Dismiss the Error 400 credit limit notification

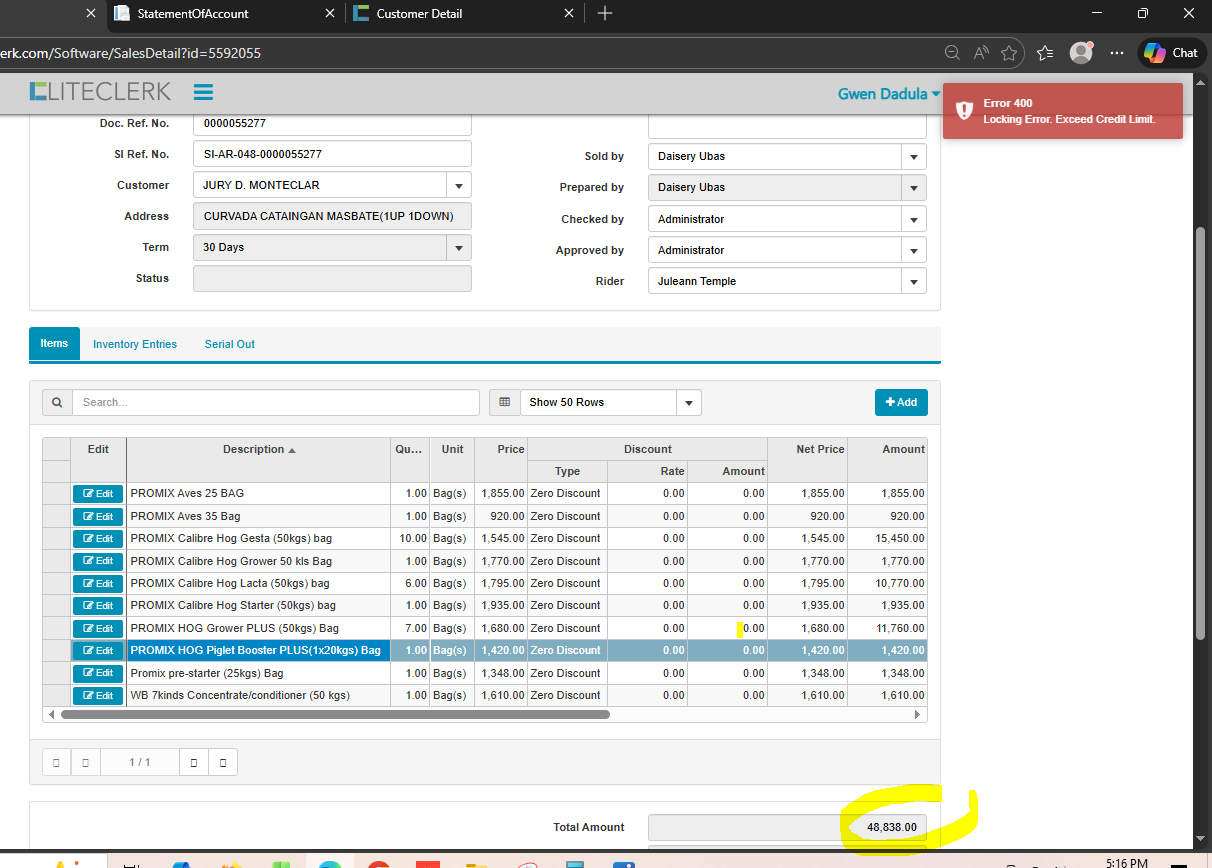coord(1062,111)
